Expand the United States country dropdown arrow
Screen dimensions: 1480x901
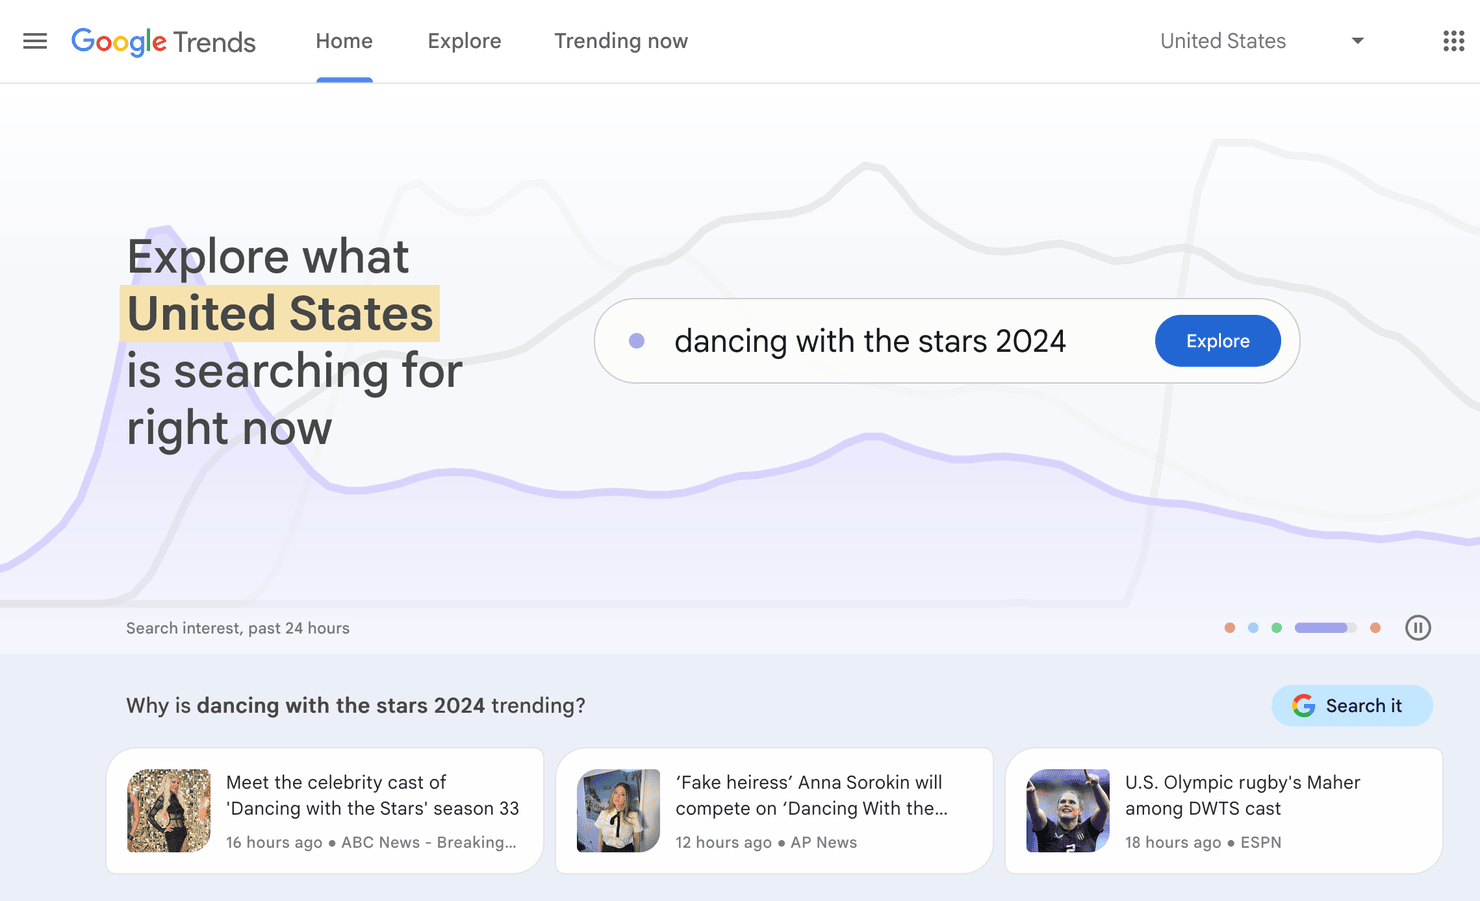[x=1357, y=41]
